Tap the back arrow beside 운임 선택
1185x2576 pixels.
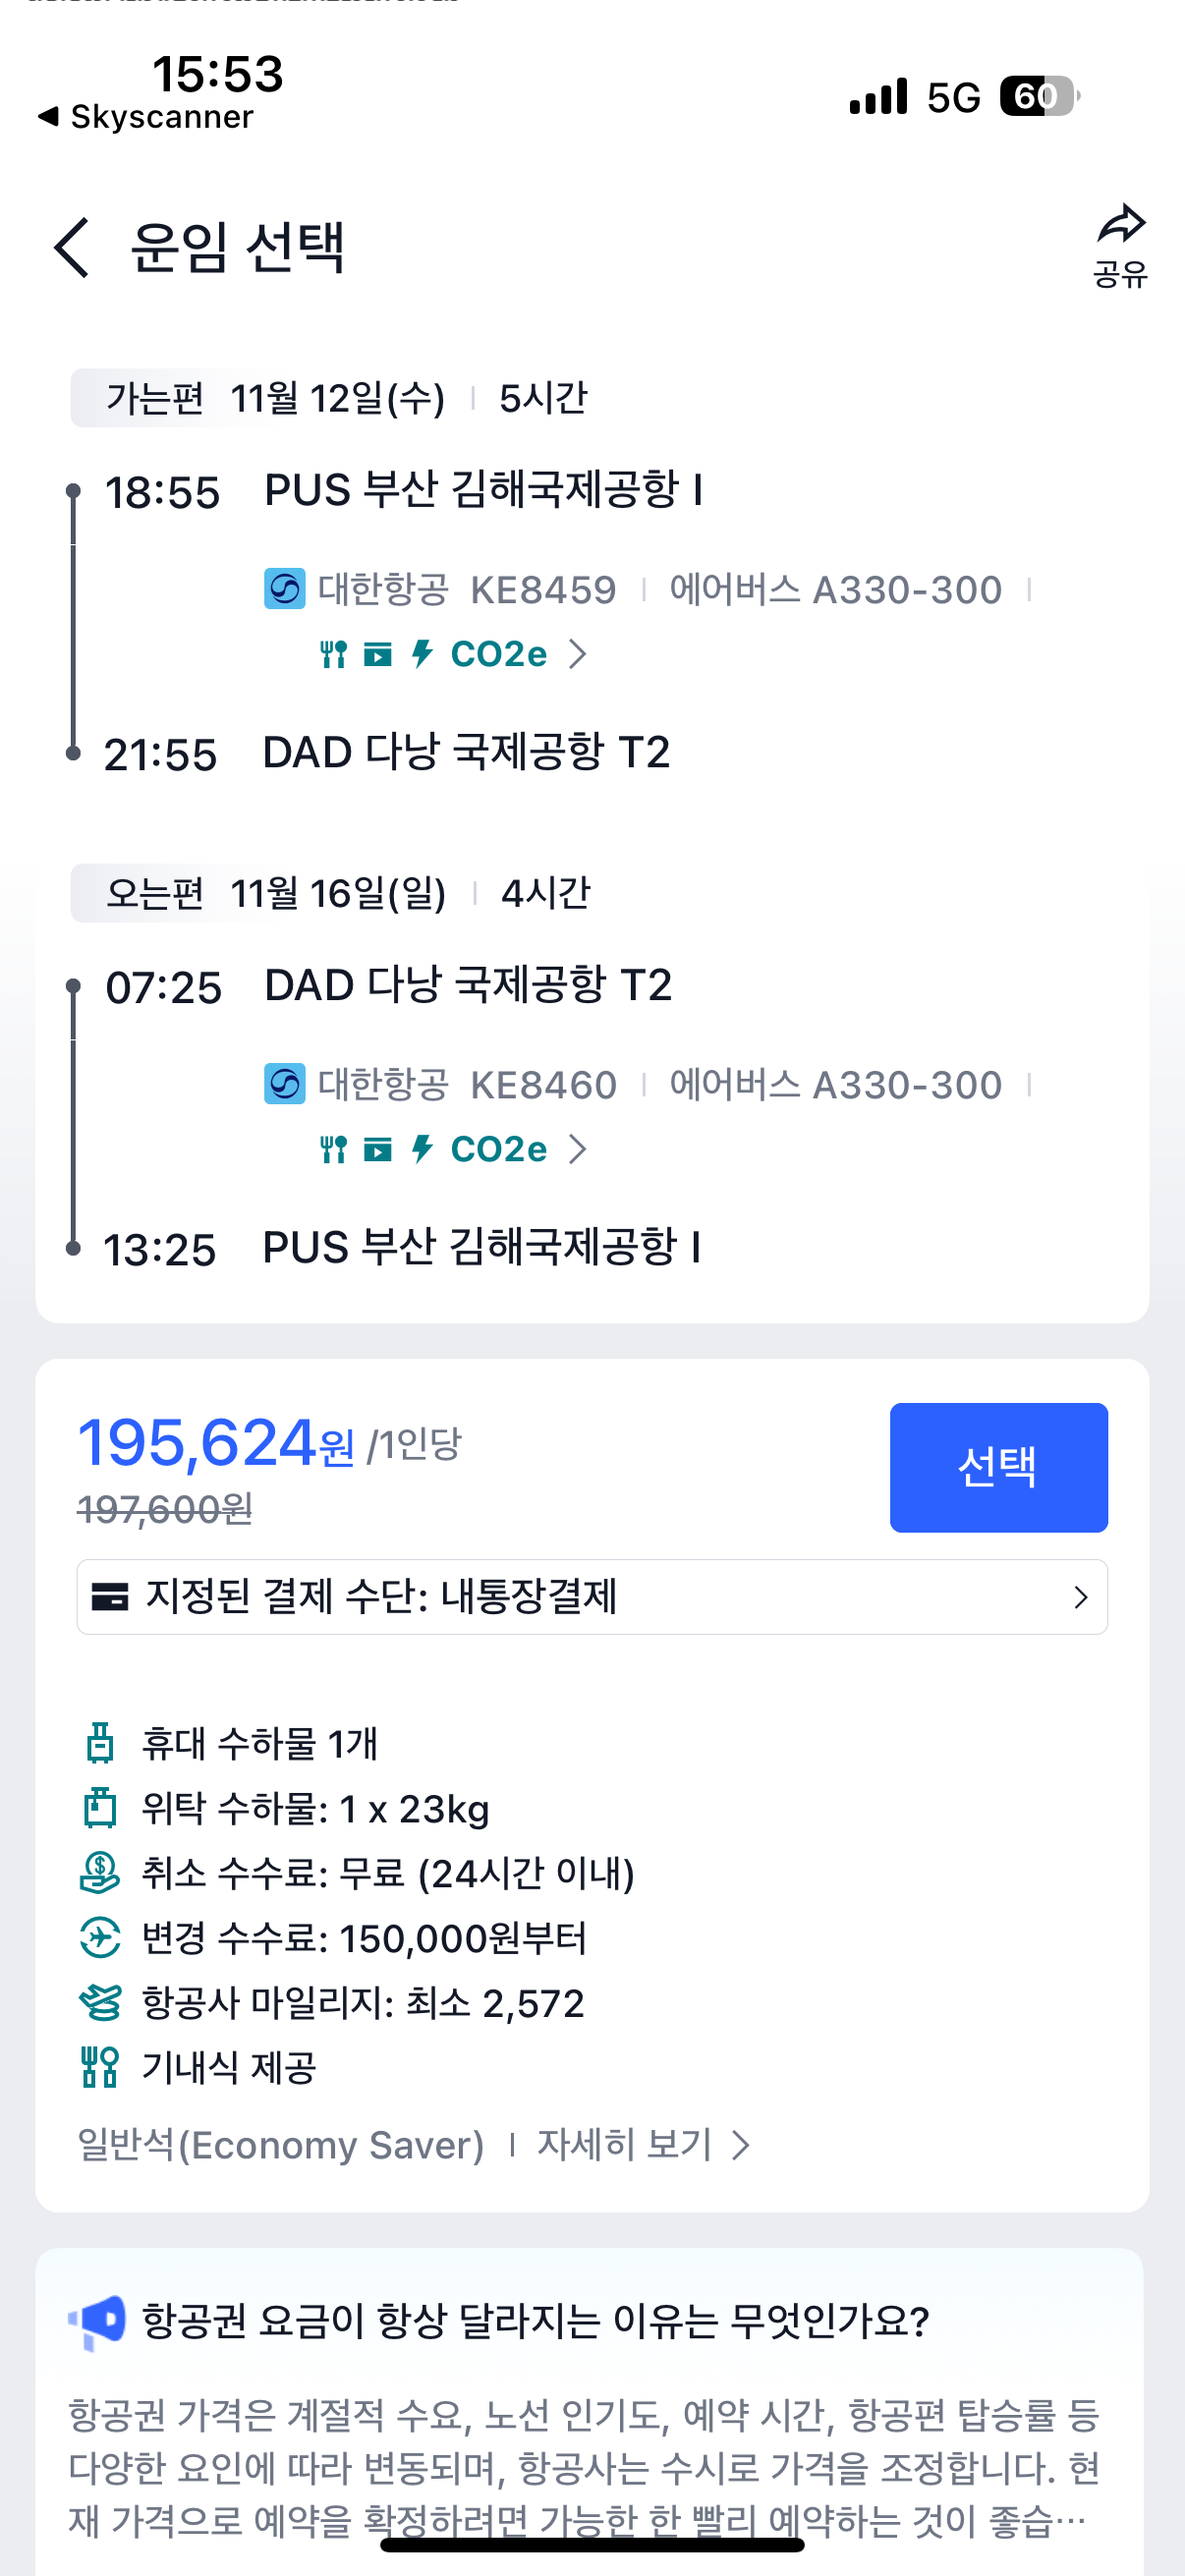tap(72, 247)
